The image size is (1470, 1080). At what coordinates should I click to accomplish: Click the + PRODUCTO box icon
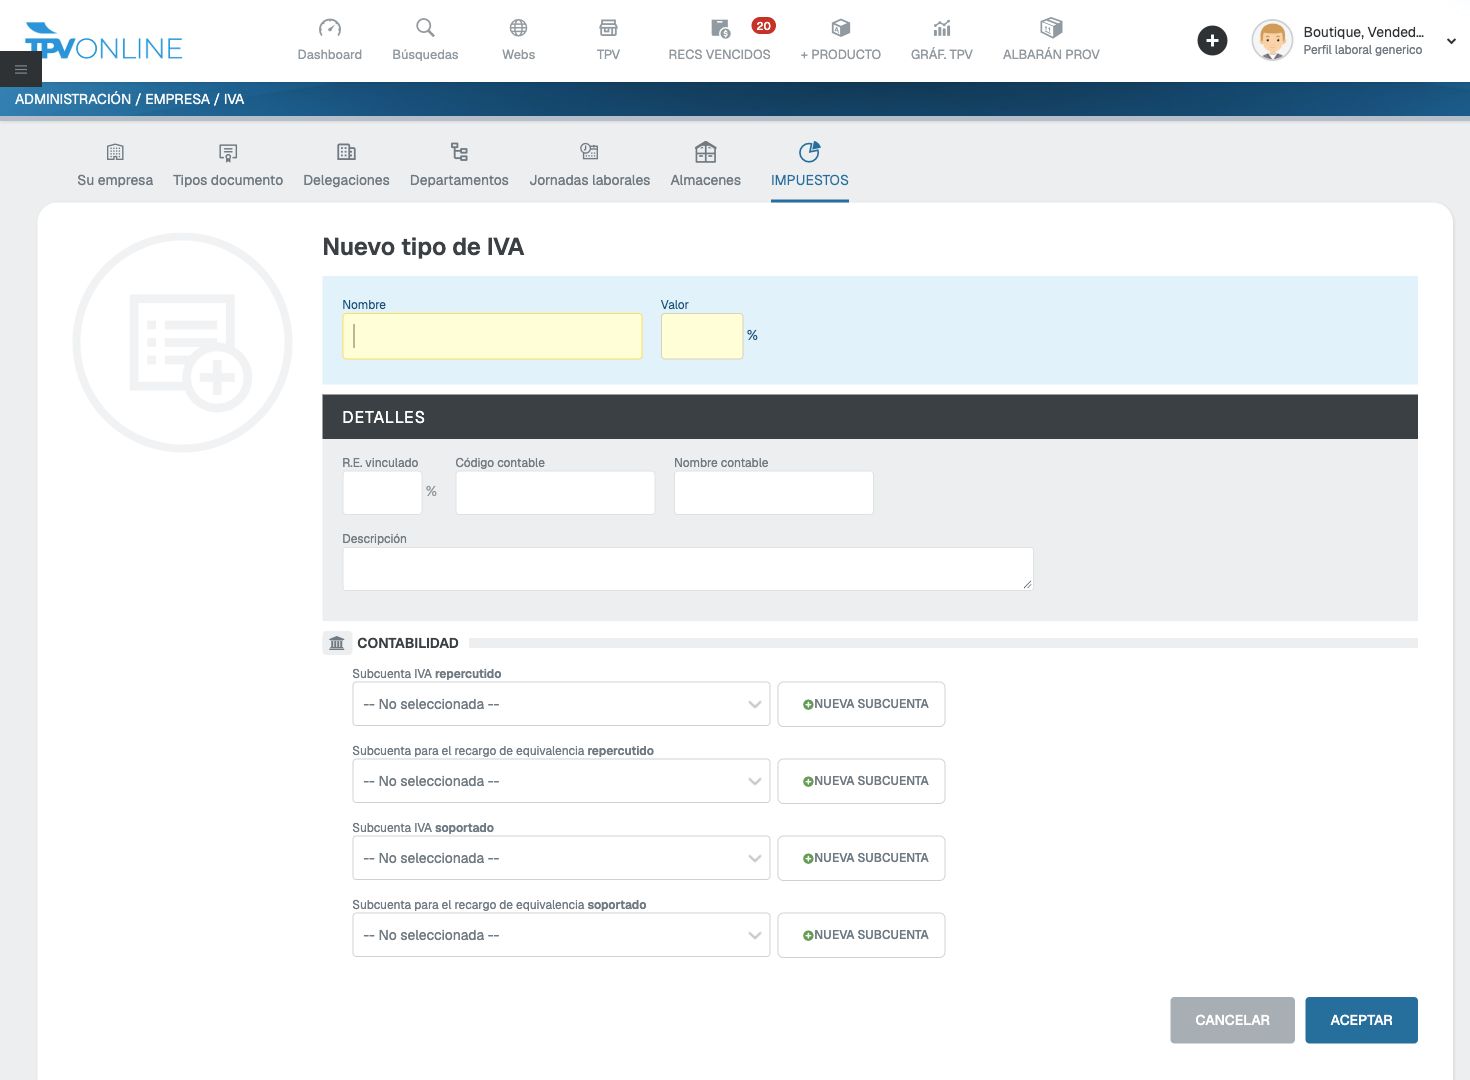tap(840, 28)
